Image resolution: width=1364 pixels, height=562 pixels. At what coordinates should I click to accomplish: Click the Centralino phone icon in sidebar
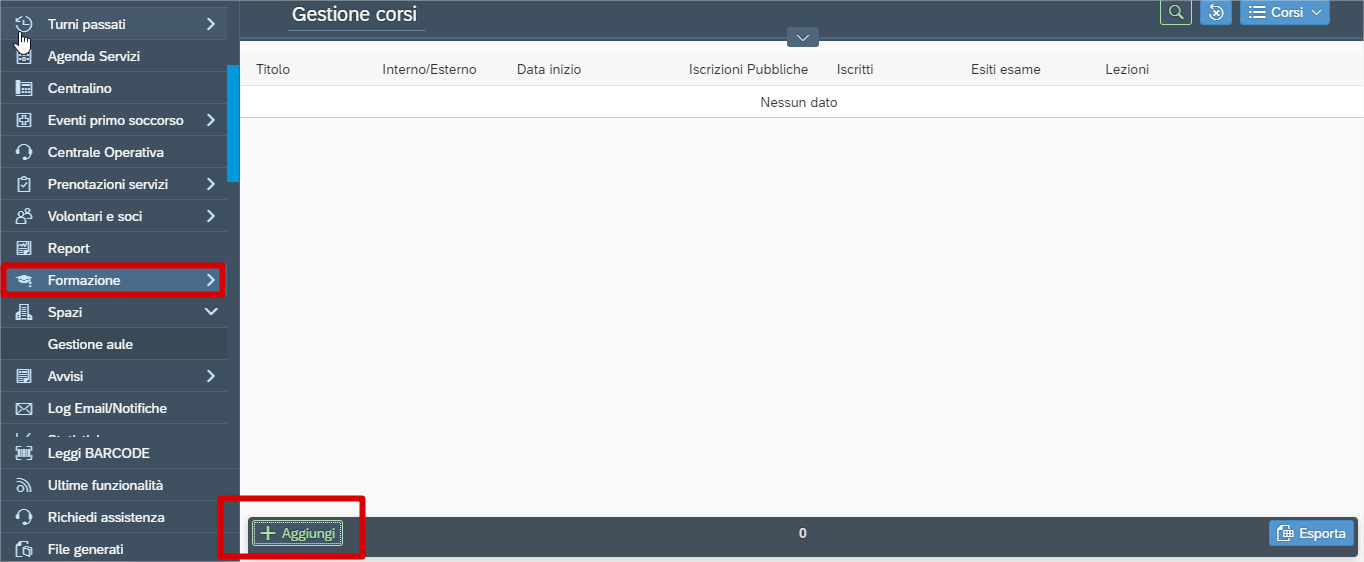[25, 88]
